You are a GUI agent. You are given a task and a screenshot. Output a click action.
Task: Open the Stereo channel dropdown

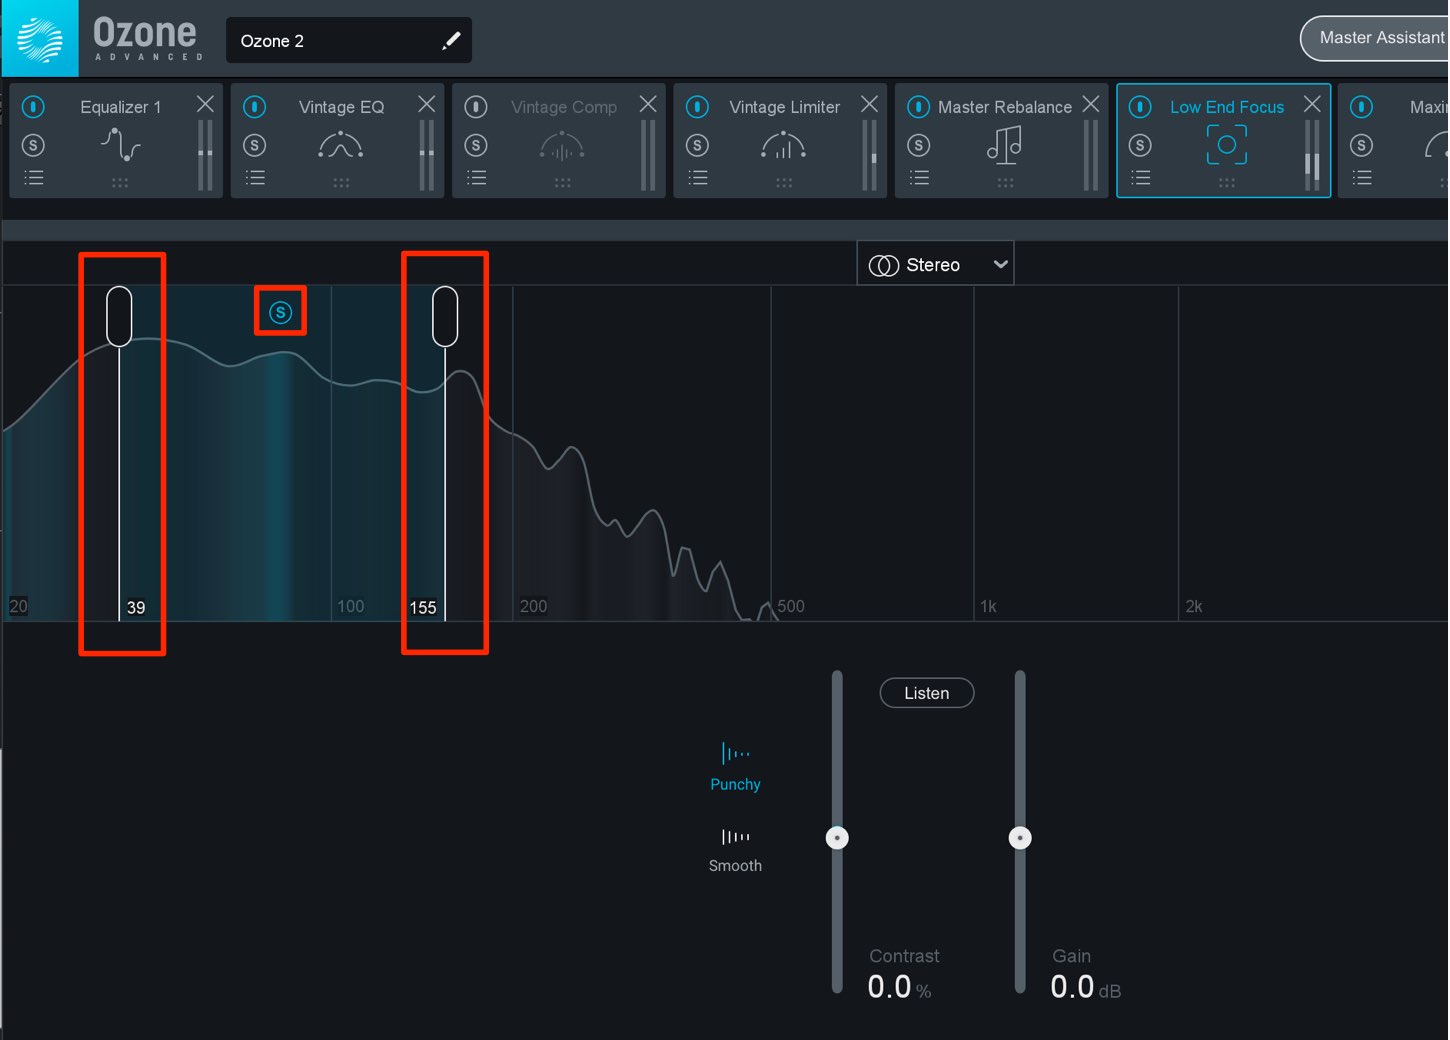coord(934,263)
